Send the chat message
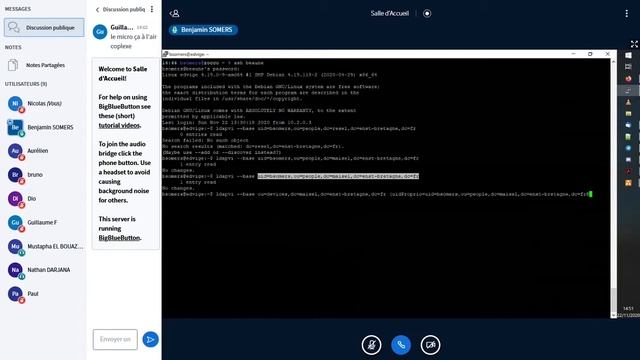Viewport: 640px width, 360px height. tap(150, 339)
